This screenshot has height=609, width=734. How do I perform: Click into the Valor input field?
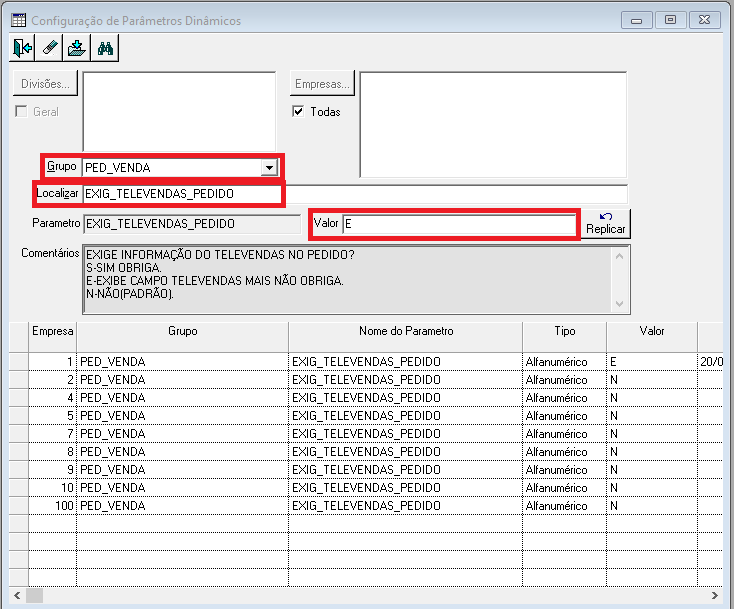[x=459, y=224]
